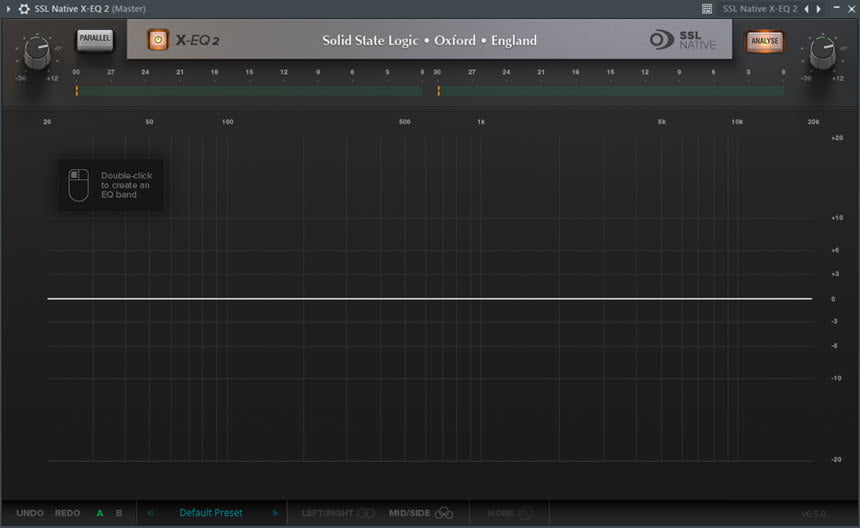Enable the PARALLEL mode button
The width and height of the screenshot is (860, 528).
coord(94,39)
